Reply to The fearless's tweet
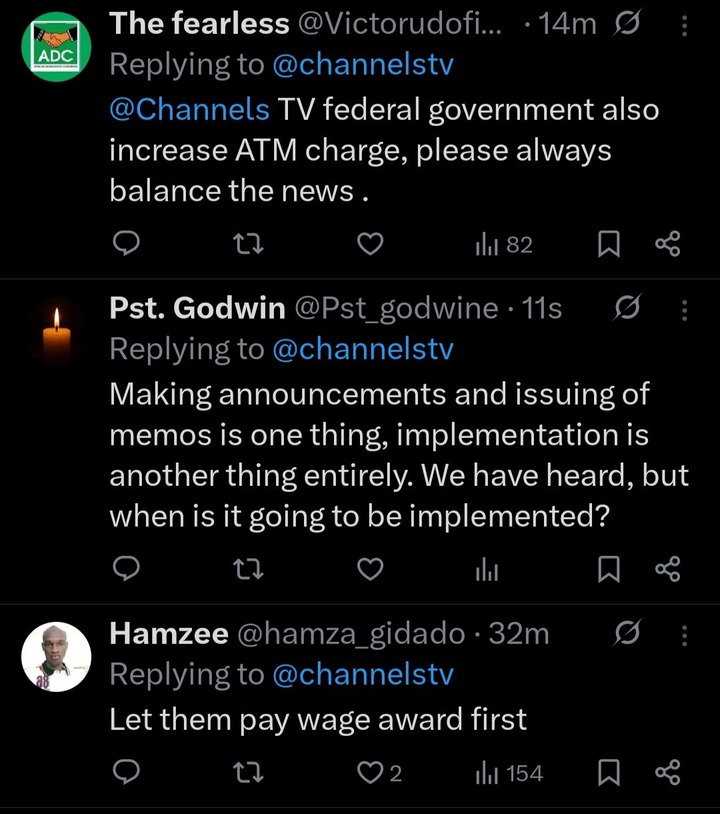The image size is (720, 814). tap(125, 244)
